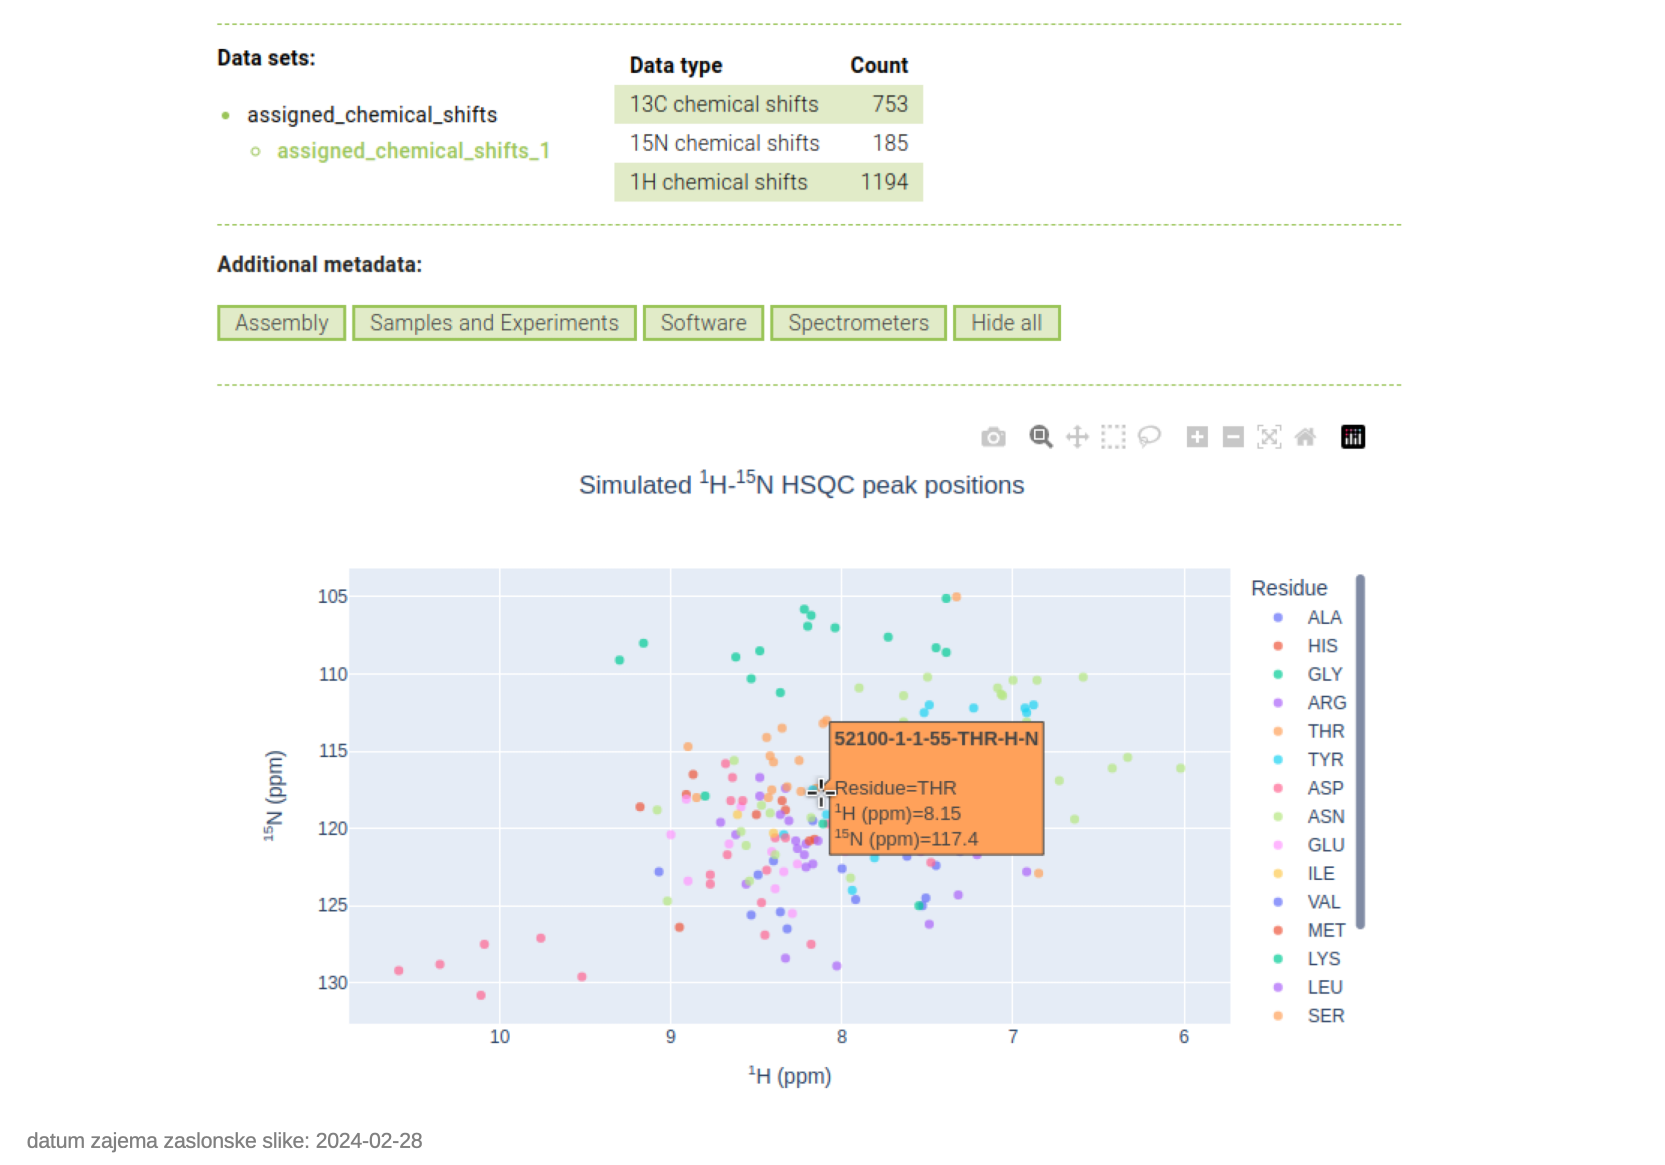The height and width of the screenshot is (1165, 1665).
Task: Click the Zoom out minus icon
Action: pyautogui.click(x=1233, y=437)
